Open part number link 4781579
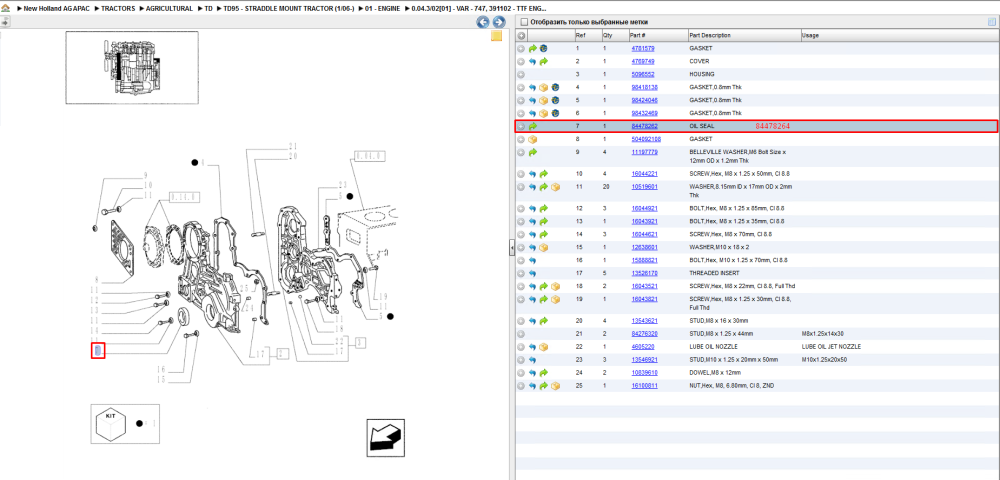 [642, 48]
